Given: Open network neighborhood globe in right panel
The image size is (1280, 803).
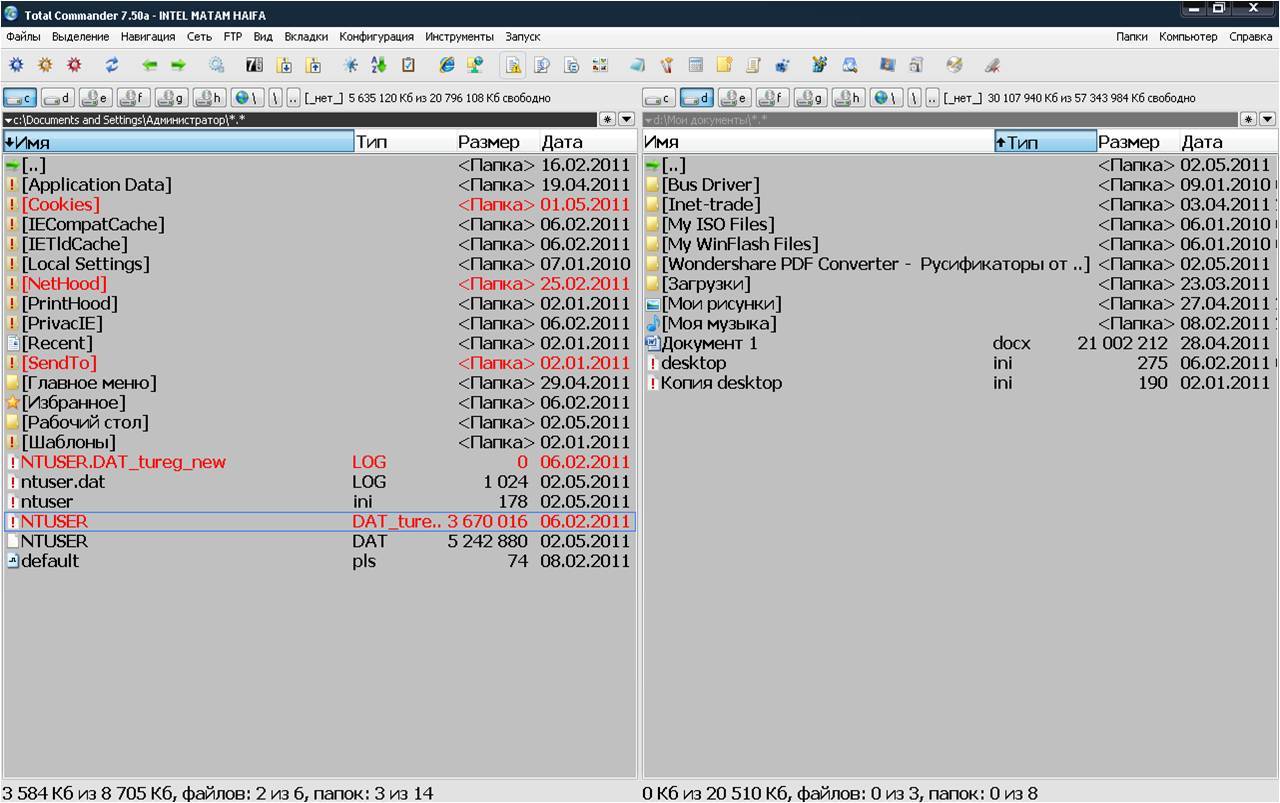Looking at the screenshot, I should (886, 98).
